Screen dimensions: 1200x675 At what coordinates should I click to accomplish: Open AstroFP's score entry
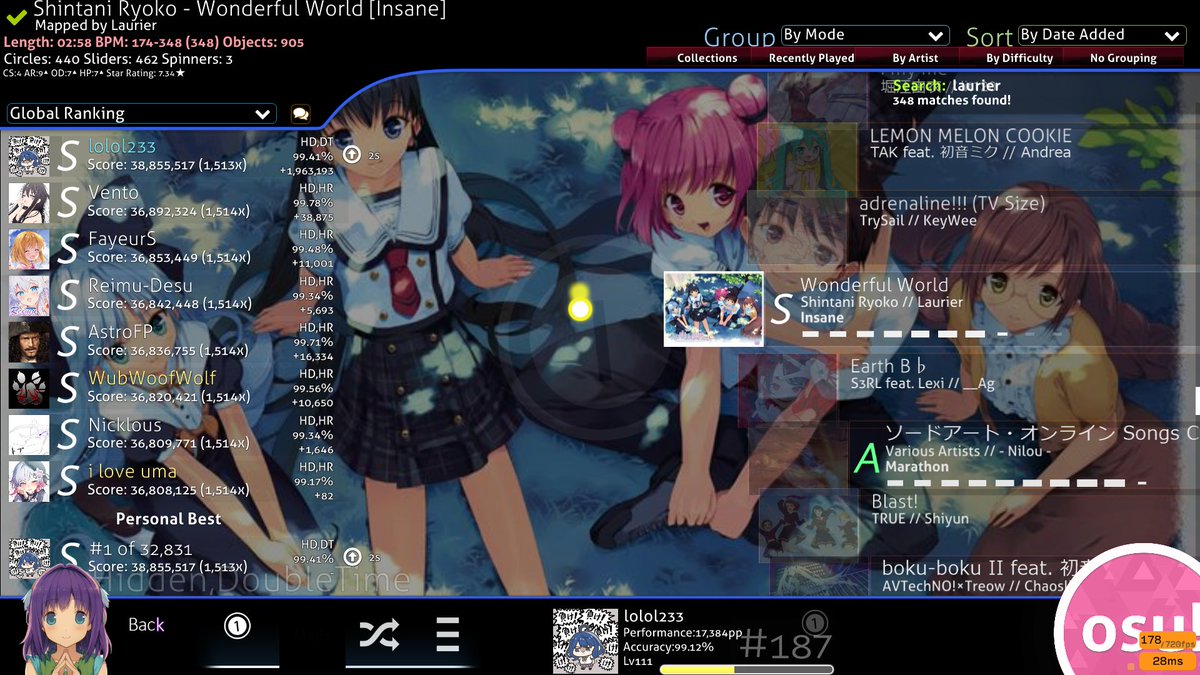click(x=171, y=342)
